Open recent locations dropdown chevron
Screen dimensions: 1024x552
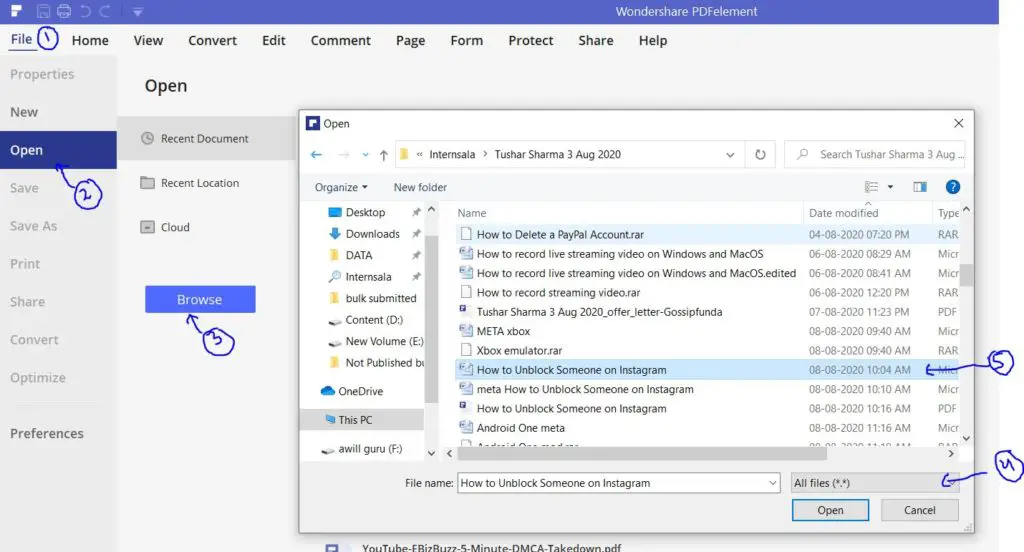365,155
